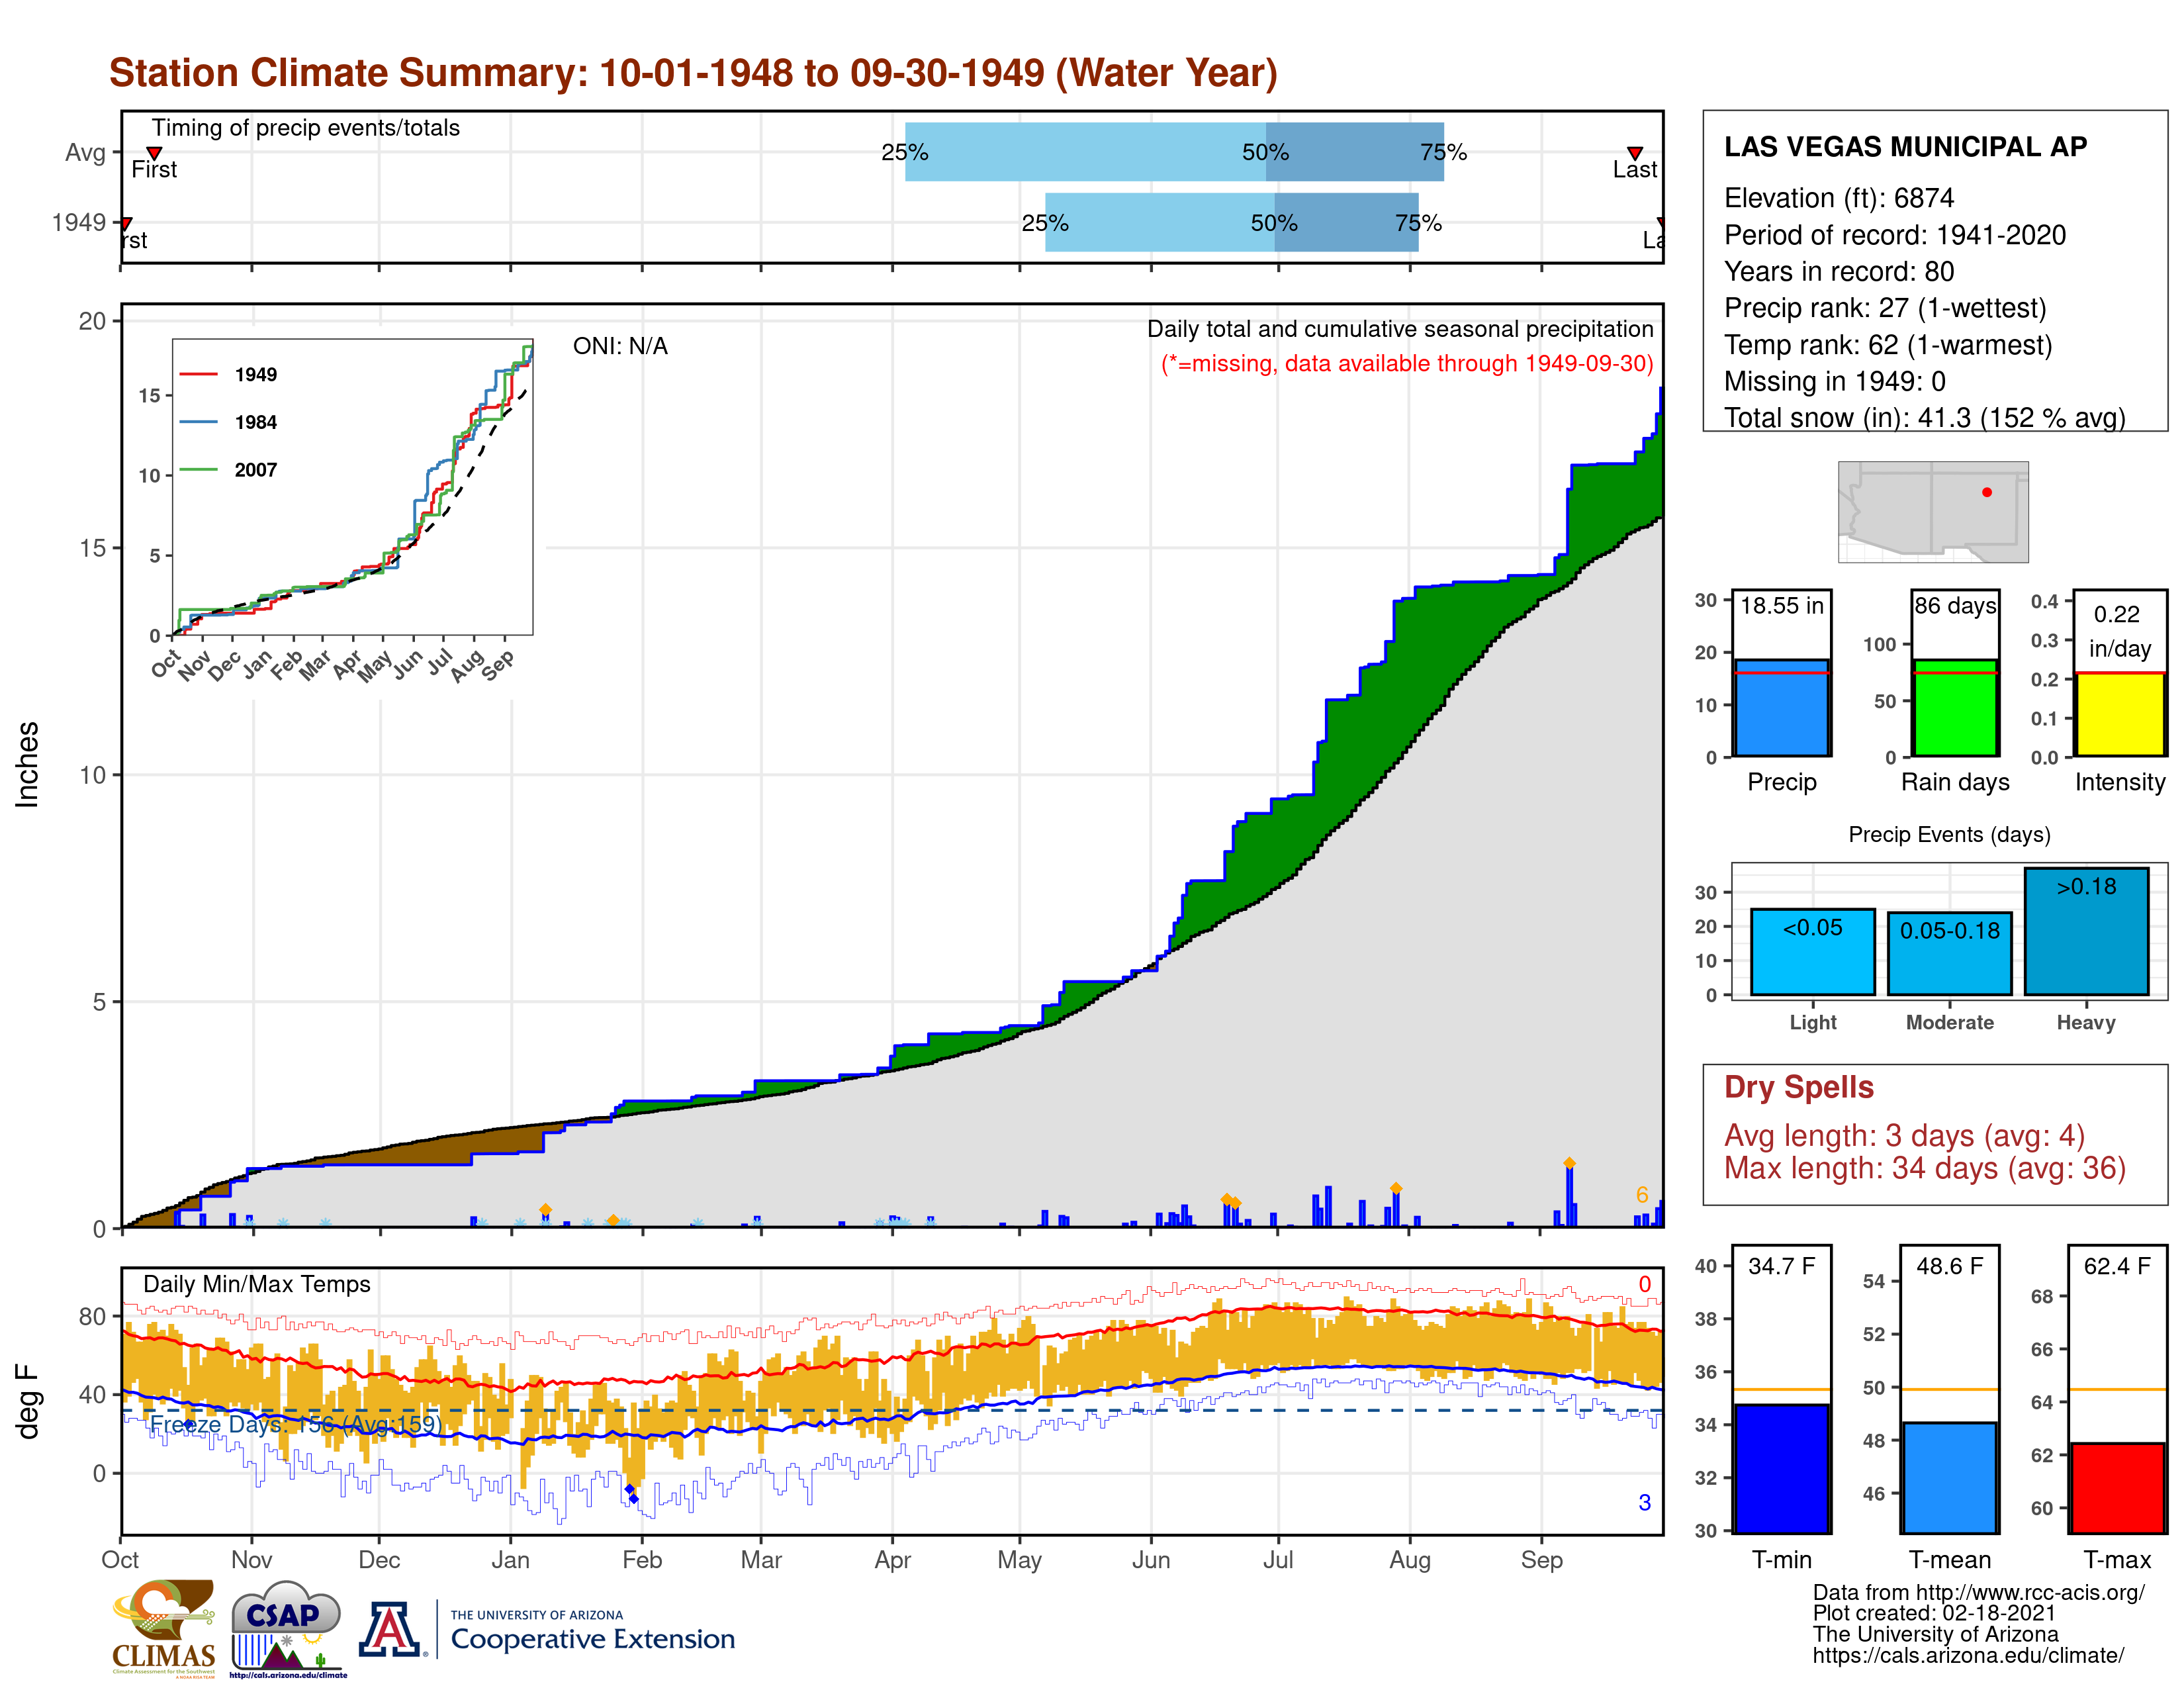
Task: Click the red station dot on map
Action: pos(1987,492)
